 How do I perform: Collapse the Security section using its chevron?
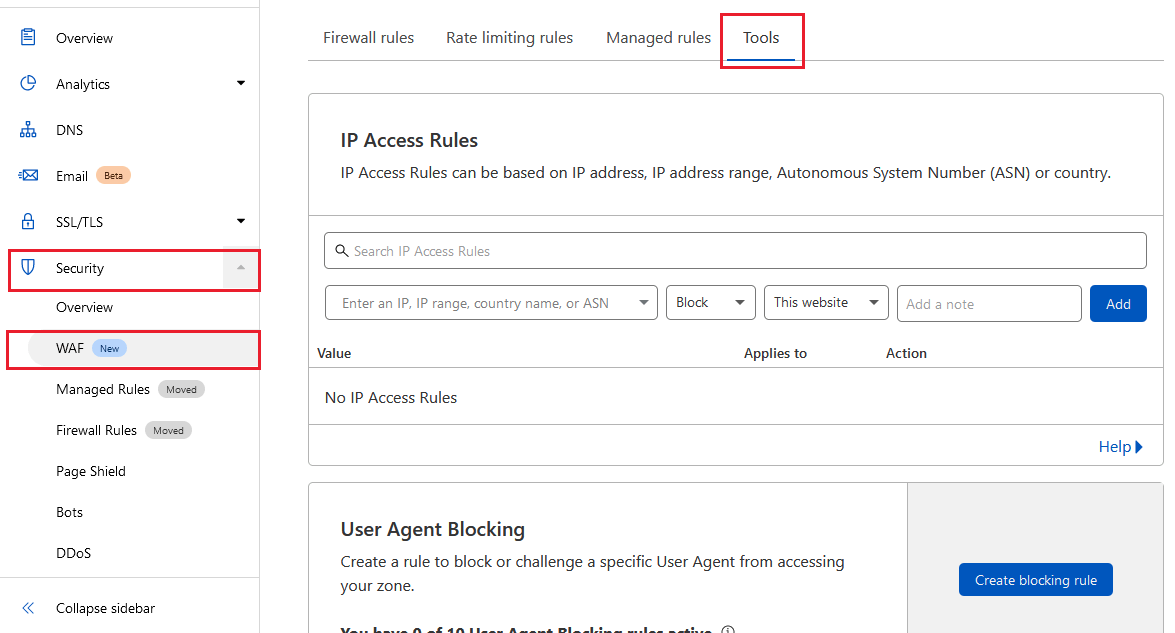[240, 268]
